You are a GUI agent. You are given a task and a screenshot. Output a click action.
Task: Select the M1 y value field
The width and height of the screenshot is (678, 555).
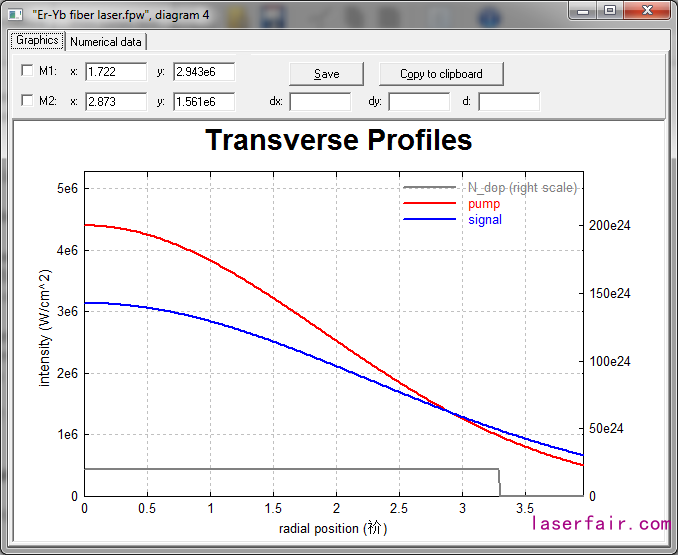pos(204,72)
